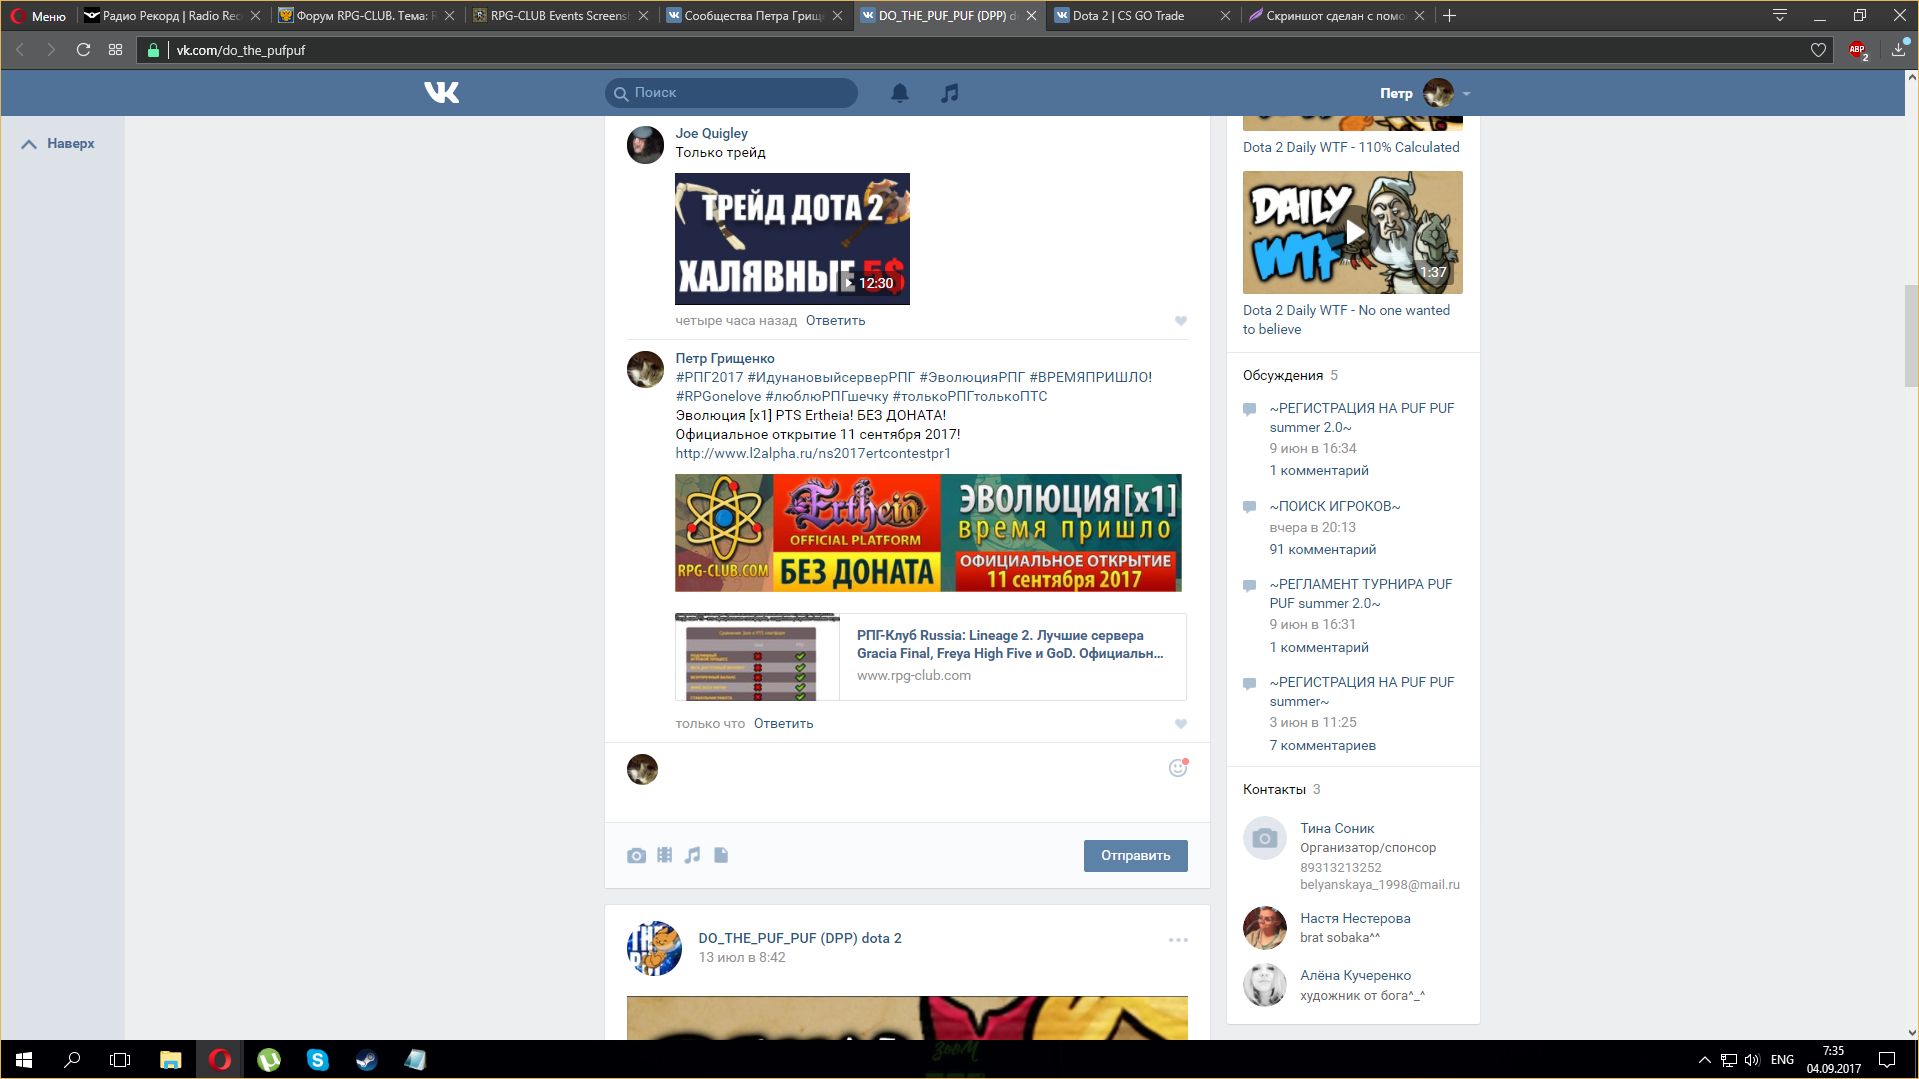
Task: Open Обсуждения section header
Action: [1282, 376]
